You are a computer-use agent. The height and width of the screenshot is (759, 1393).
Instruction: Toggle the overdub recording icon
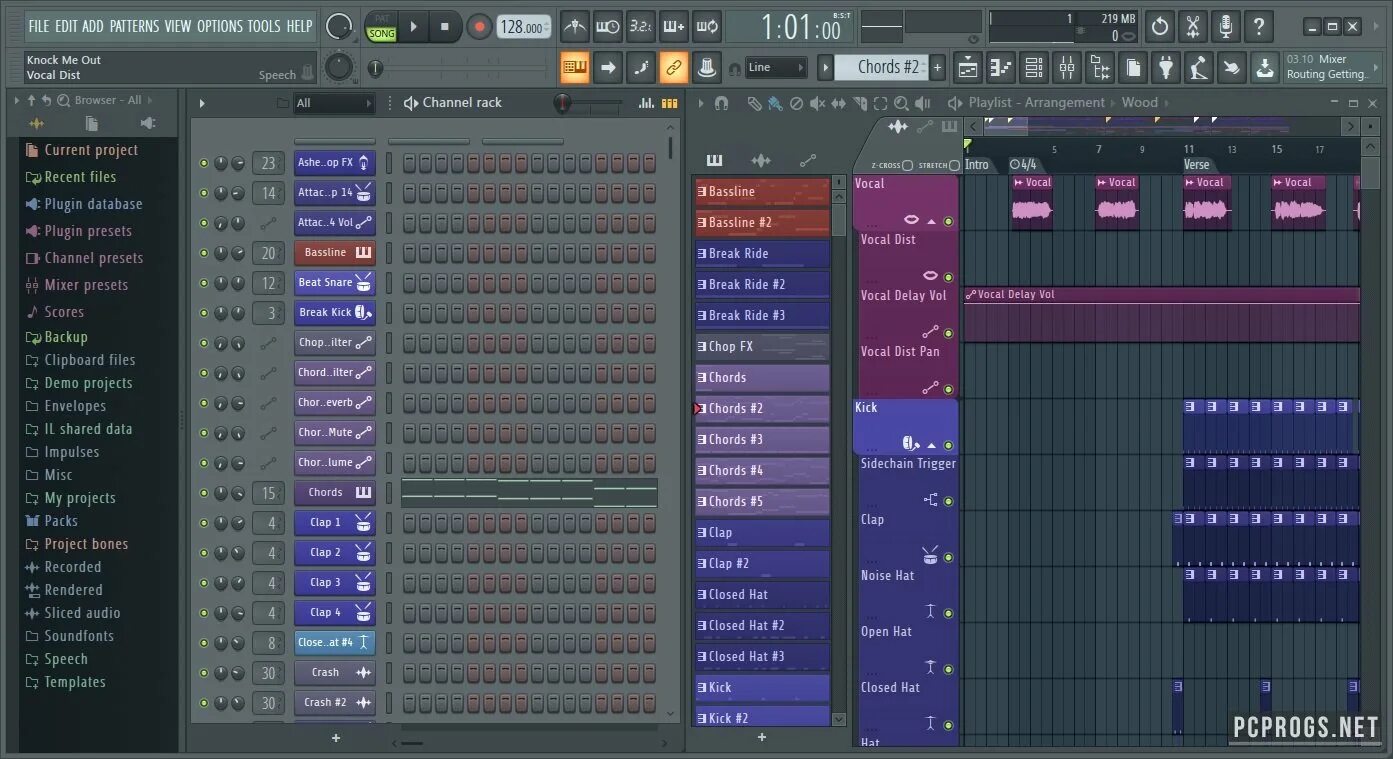click(x=674, y=27)
